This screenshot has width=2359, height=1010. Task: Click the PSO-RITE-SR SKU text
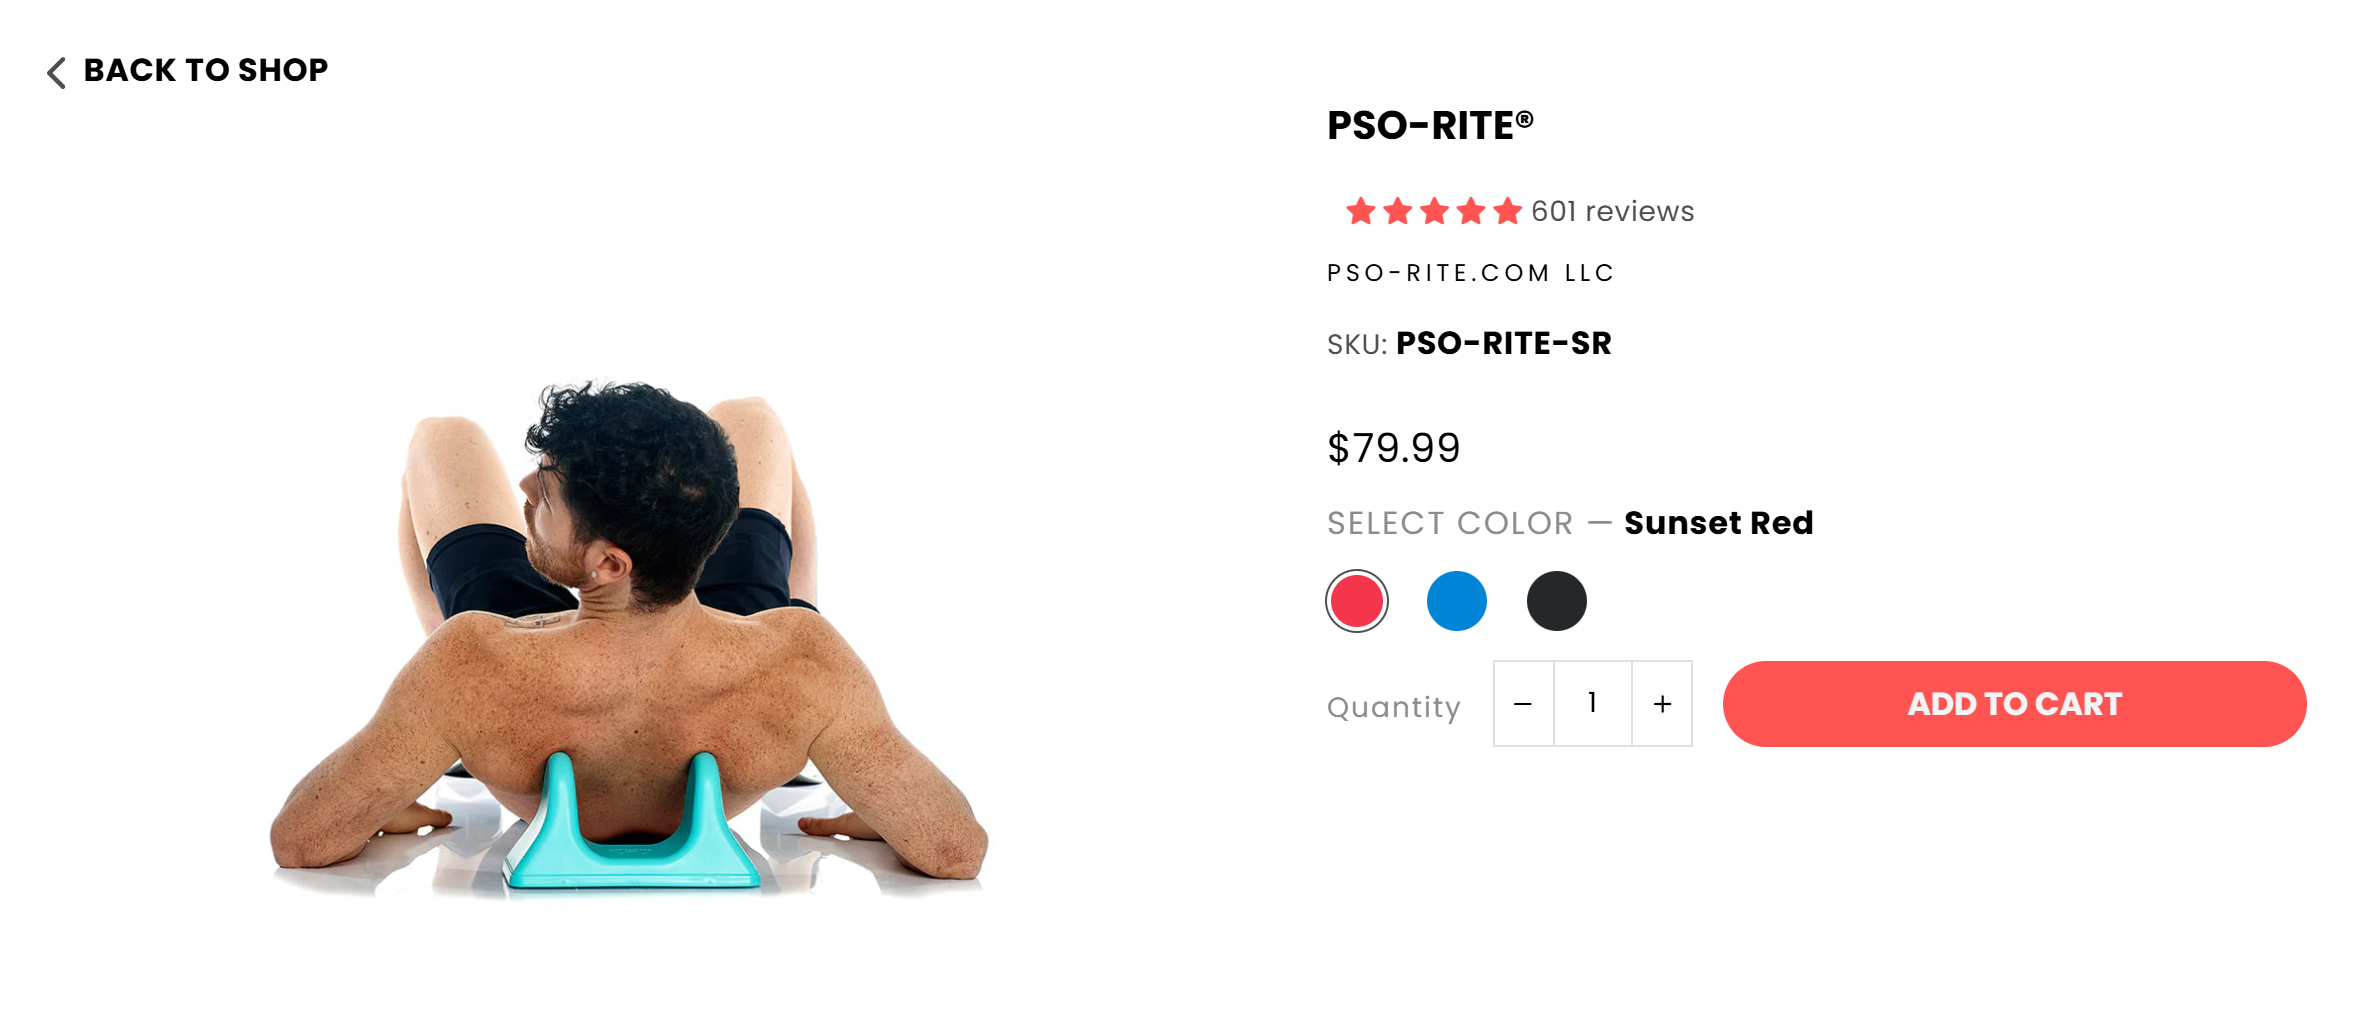[x=1503, y=344]
